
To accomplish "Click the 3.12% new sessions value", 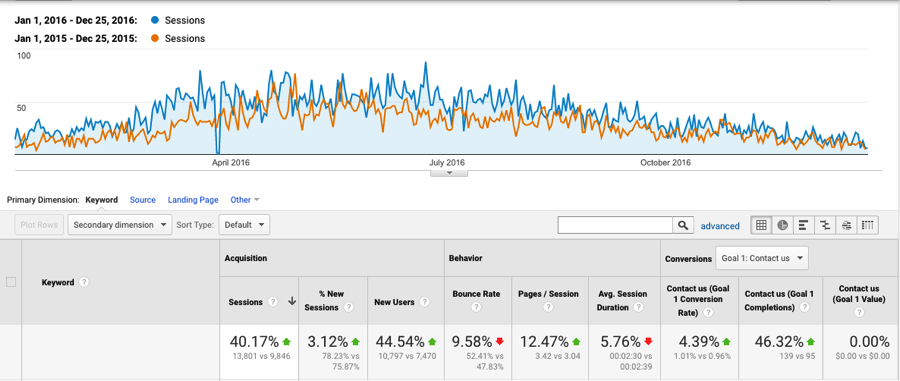I will tap(327, 342).
